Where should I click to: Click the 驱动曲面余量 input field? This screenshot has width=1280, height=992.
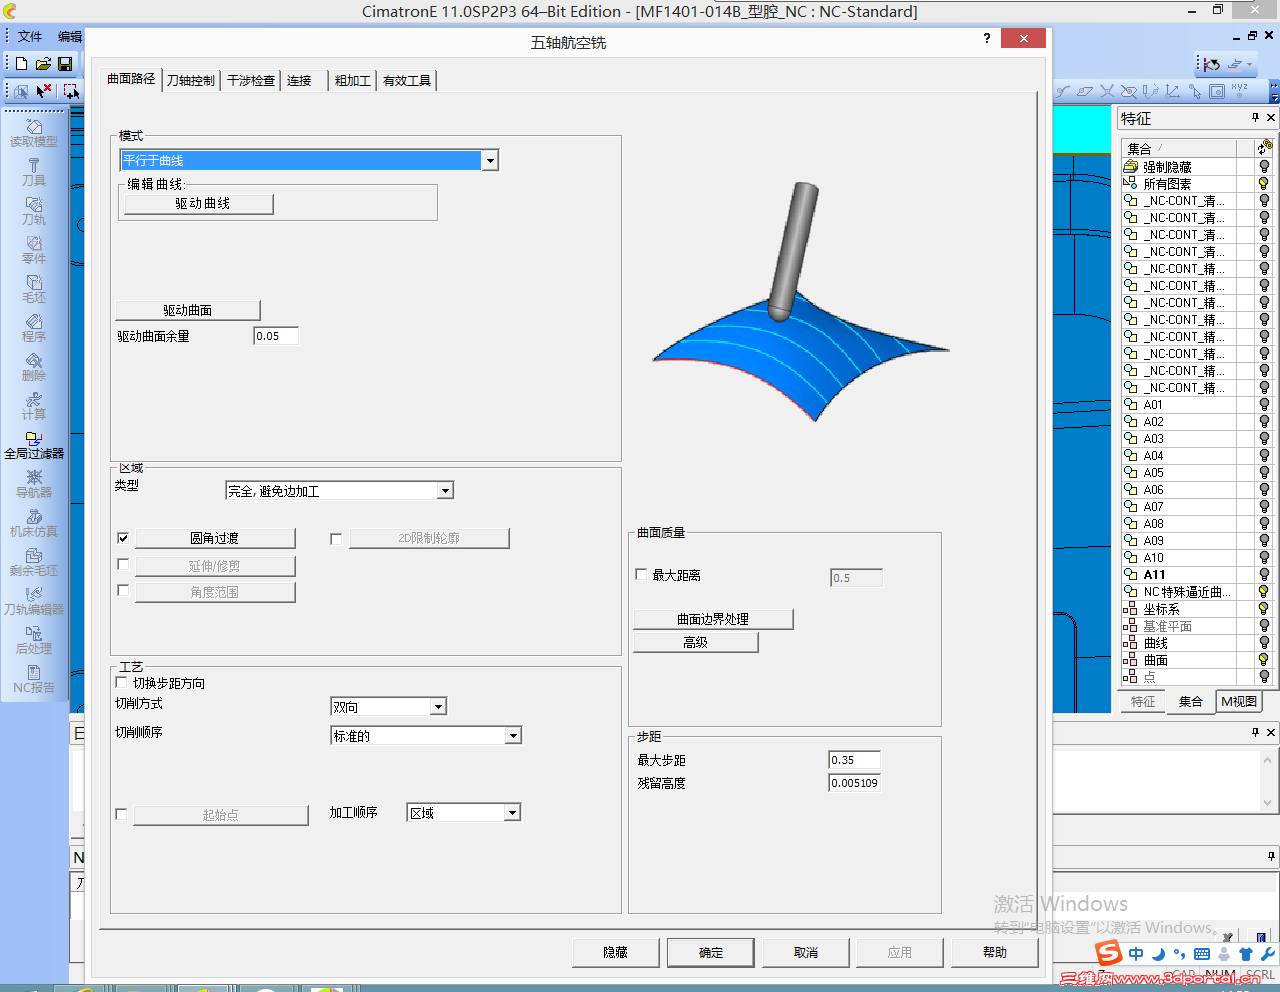[x=276, y=336]
